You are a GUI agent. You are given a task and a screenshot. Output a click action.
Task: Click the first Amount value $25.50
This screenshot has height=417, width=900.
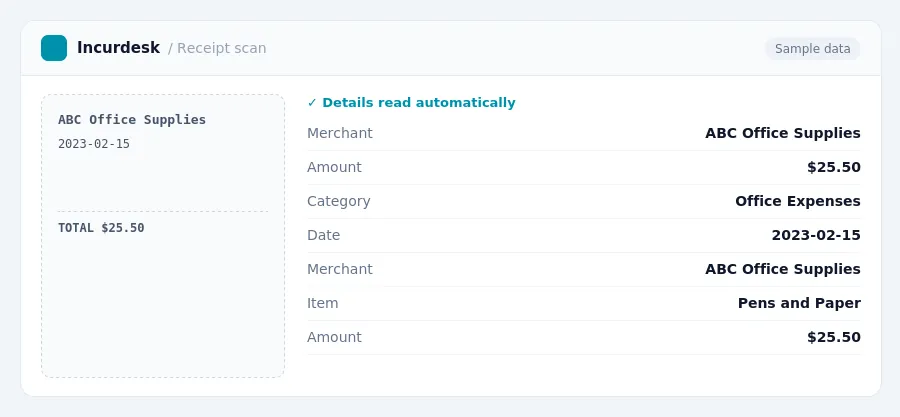coord(833,167)
